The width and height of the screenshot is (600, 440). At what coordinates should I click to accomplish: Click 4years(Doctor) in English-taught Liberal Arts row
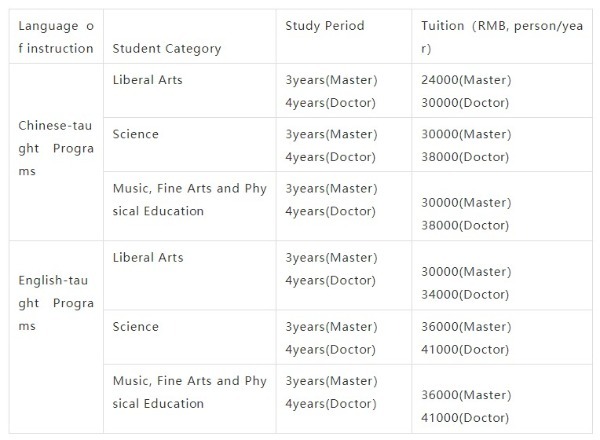pos(331,281)
